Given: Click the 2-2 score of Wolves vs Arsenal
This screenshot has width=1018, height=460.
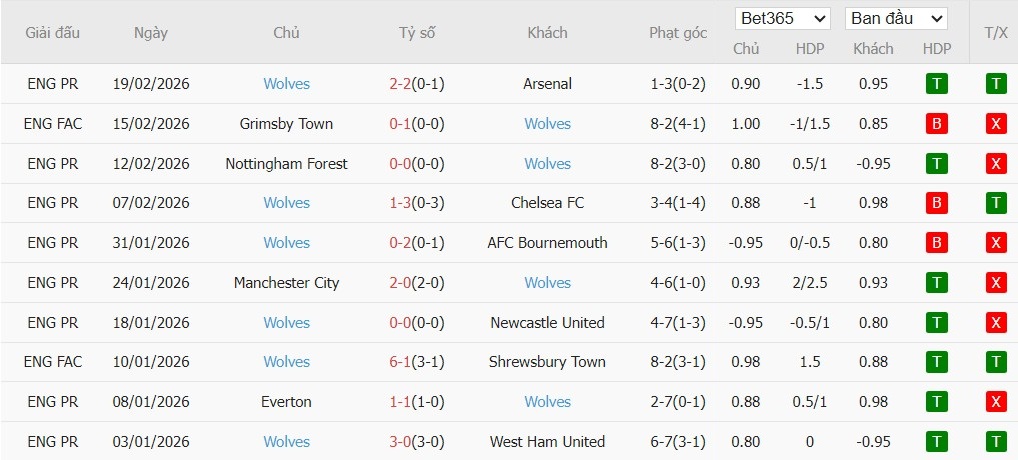Looking at the screenshot, I should pos(400,84).
